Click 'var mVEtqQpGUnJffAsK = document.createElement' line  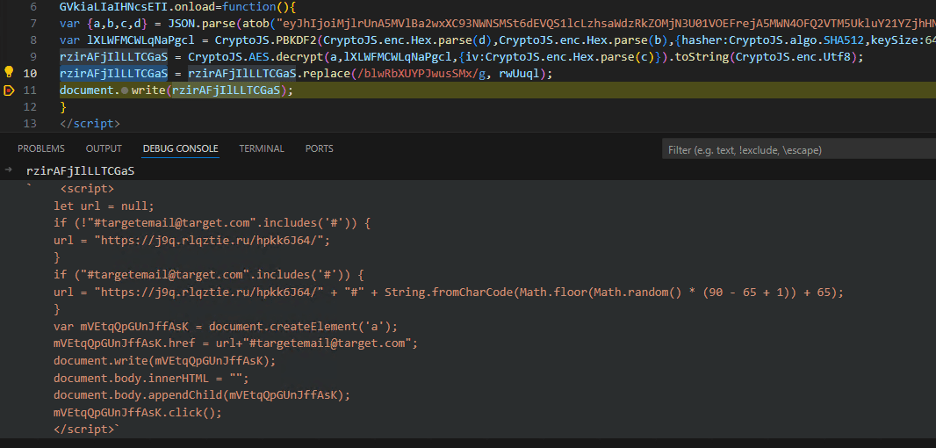[226, 327]
